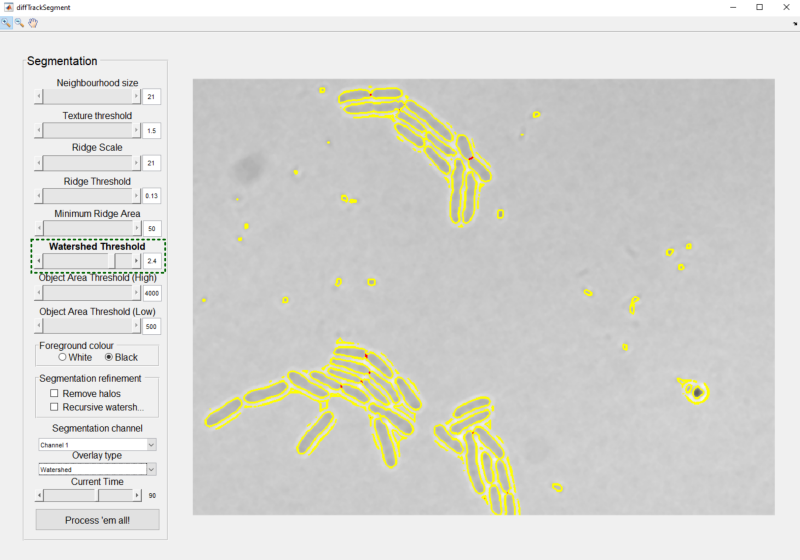Increase Ridge Scale with right arrow

(136, 163)
